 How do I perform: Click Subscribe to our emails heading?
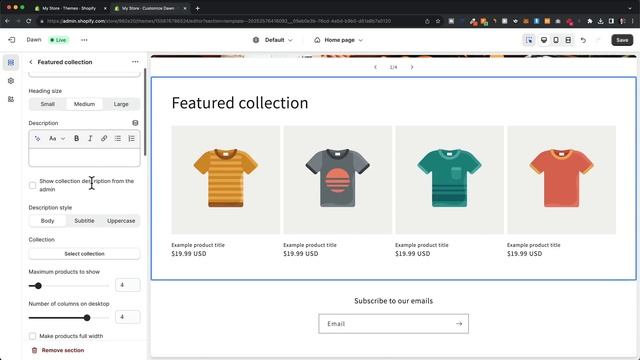pos(393,301)
